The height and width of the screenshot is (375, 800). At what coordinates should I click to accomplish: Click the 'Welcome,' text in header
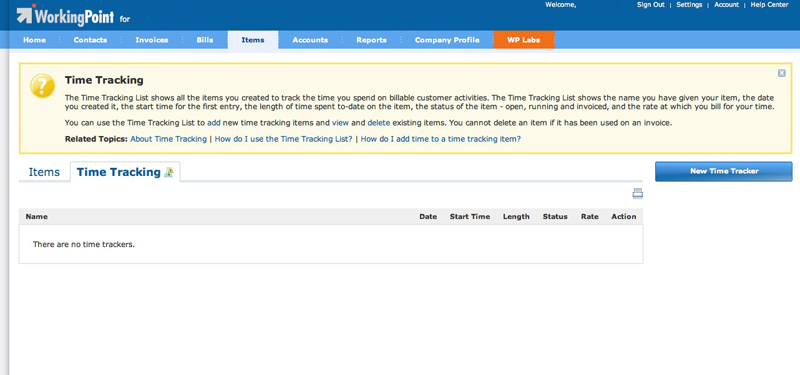coord(561,5)
